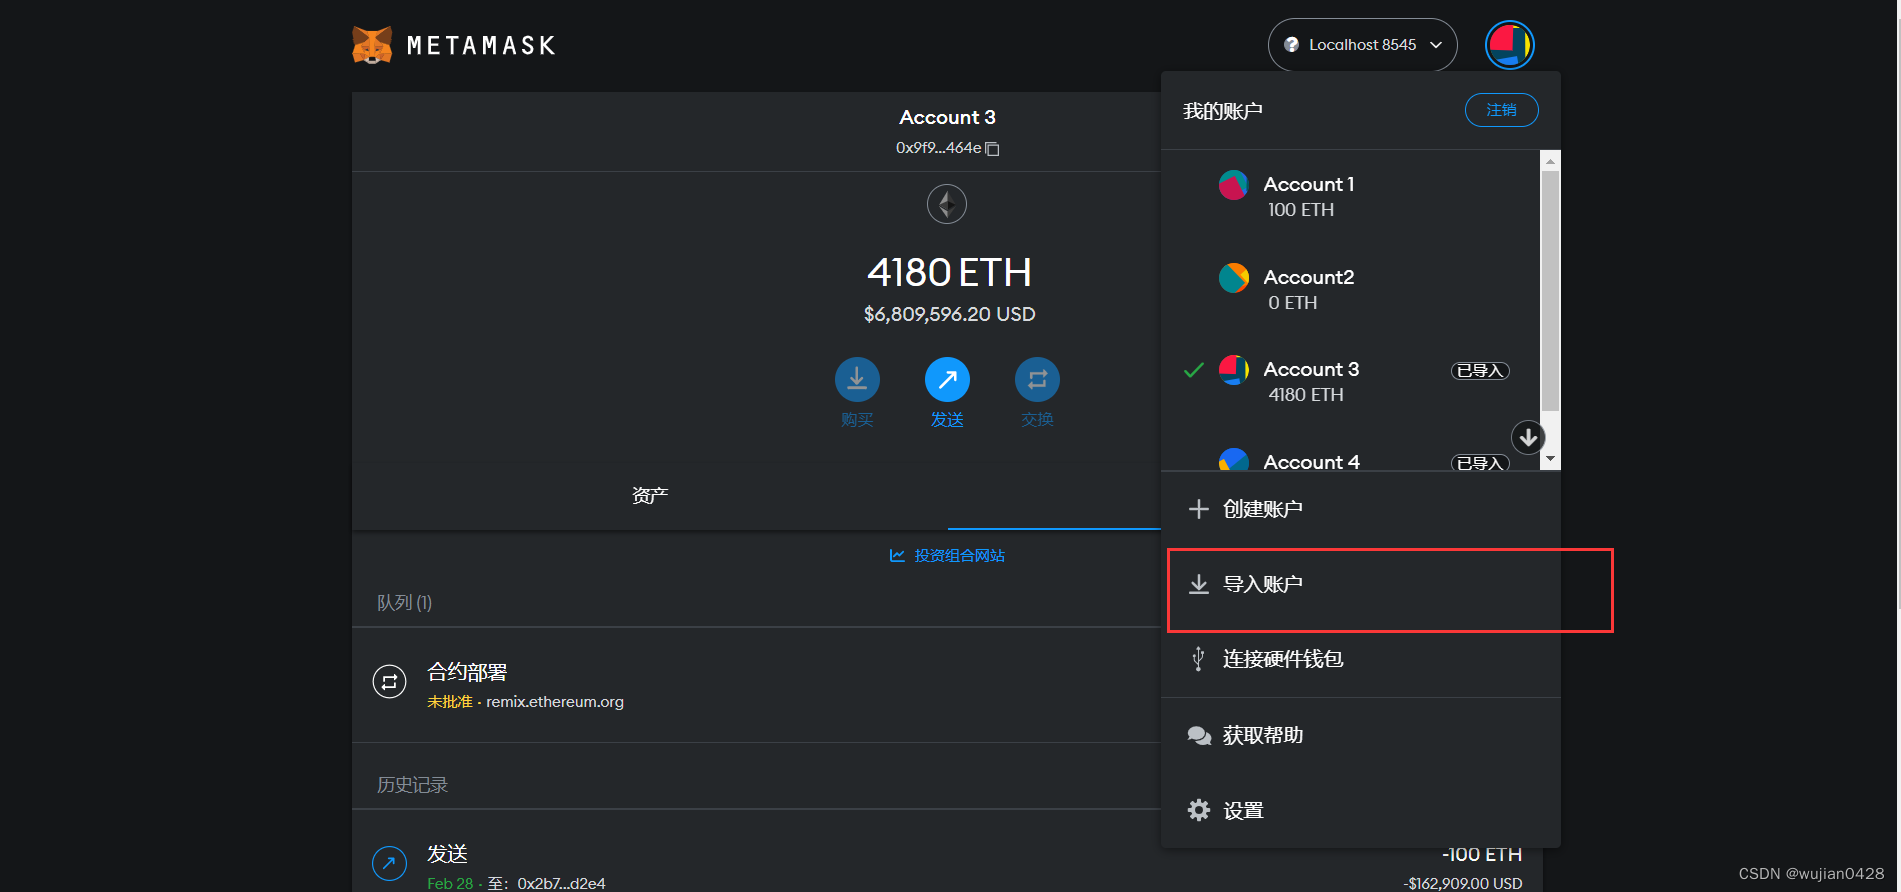The height and width of the screenshot is (892, 1901).
Task: Click the chat bubbles icon beside 获取帮助
Action: point(1198,735)
